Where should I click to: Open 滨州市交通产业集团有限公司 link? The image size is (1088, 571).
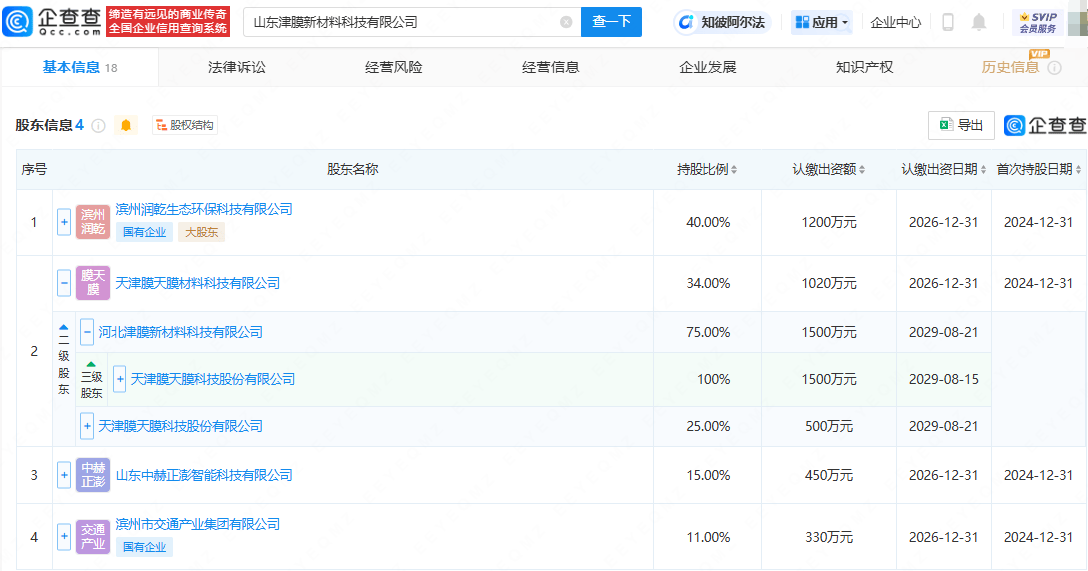click(198, 525)
